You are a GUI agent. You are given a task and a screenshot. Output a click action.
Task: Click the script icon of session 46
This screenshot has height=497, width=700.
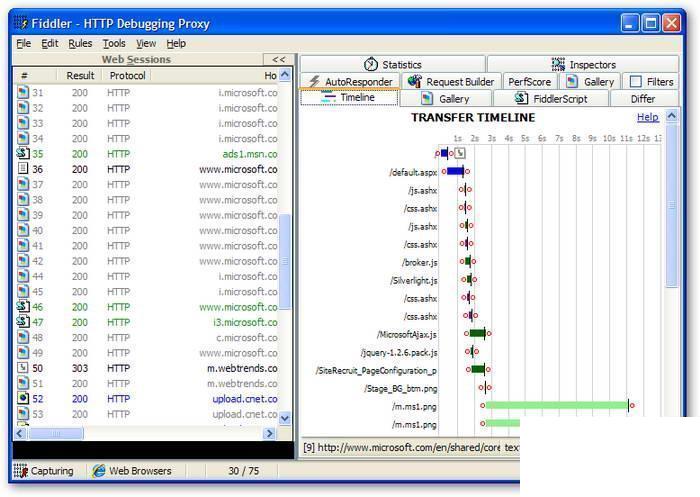click(x=23, y=306)
